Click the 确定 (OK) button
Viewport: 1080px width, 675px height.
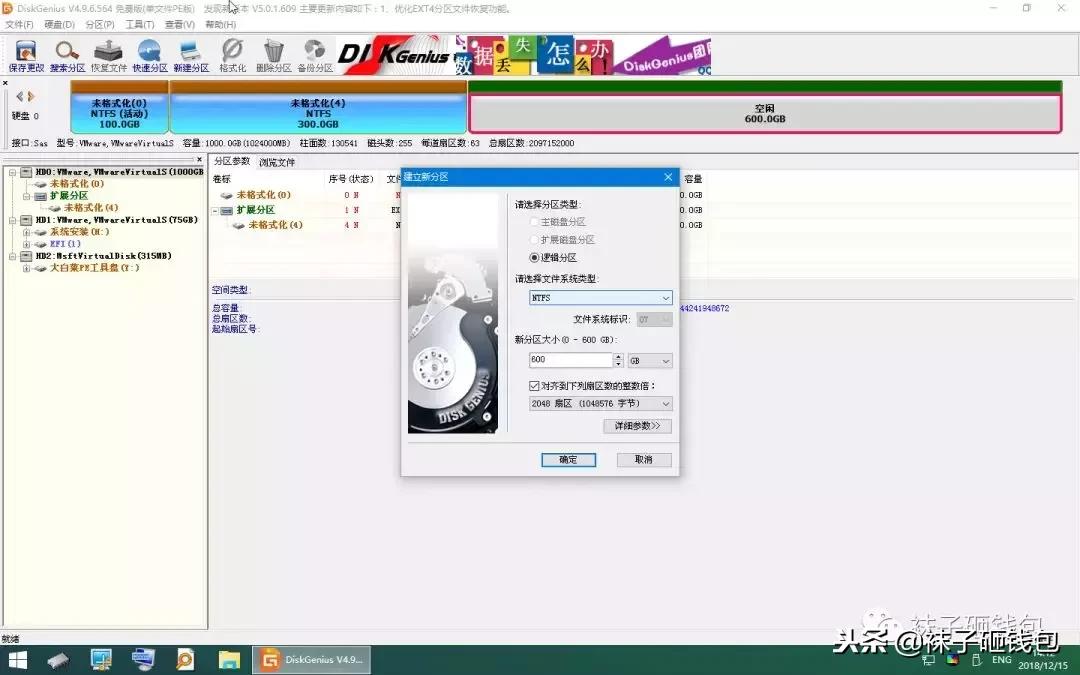568,459
